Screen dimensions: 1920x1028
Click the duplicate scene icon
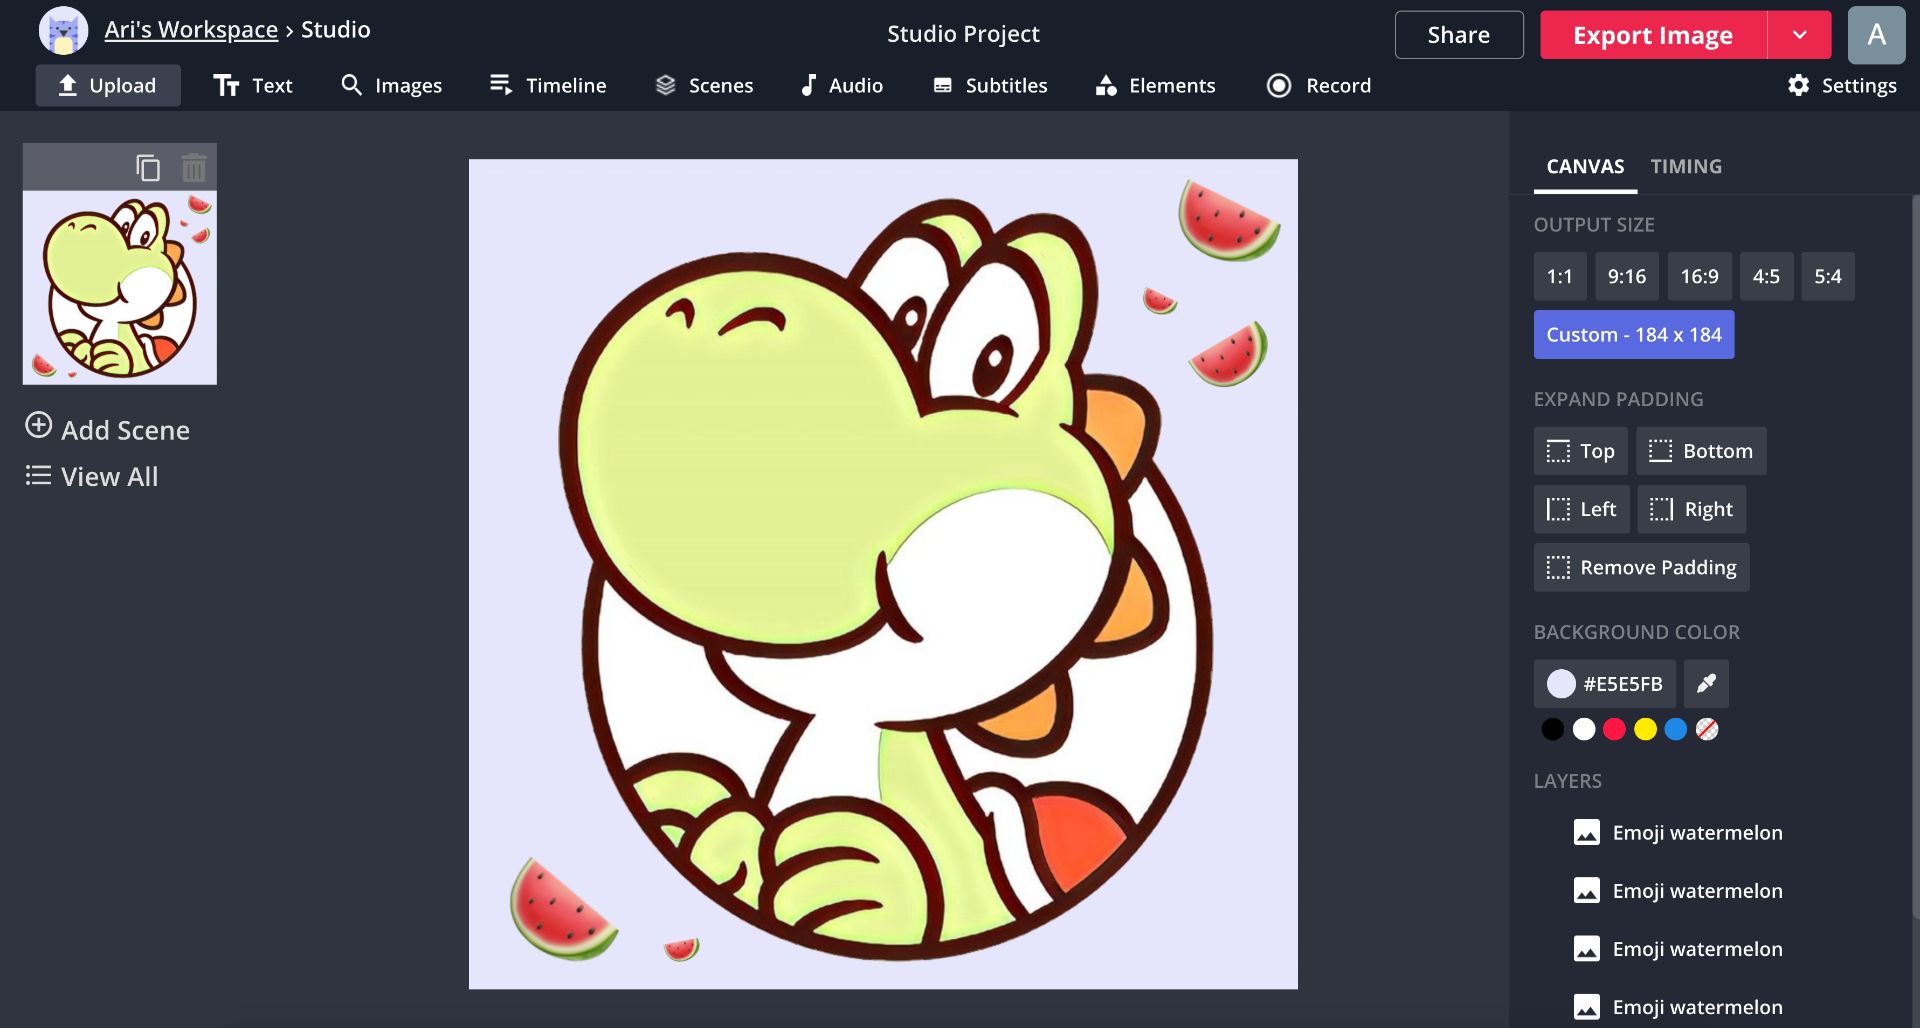click(x=148, y=168)
